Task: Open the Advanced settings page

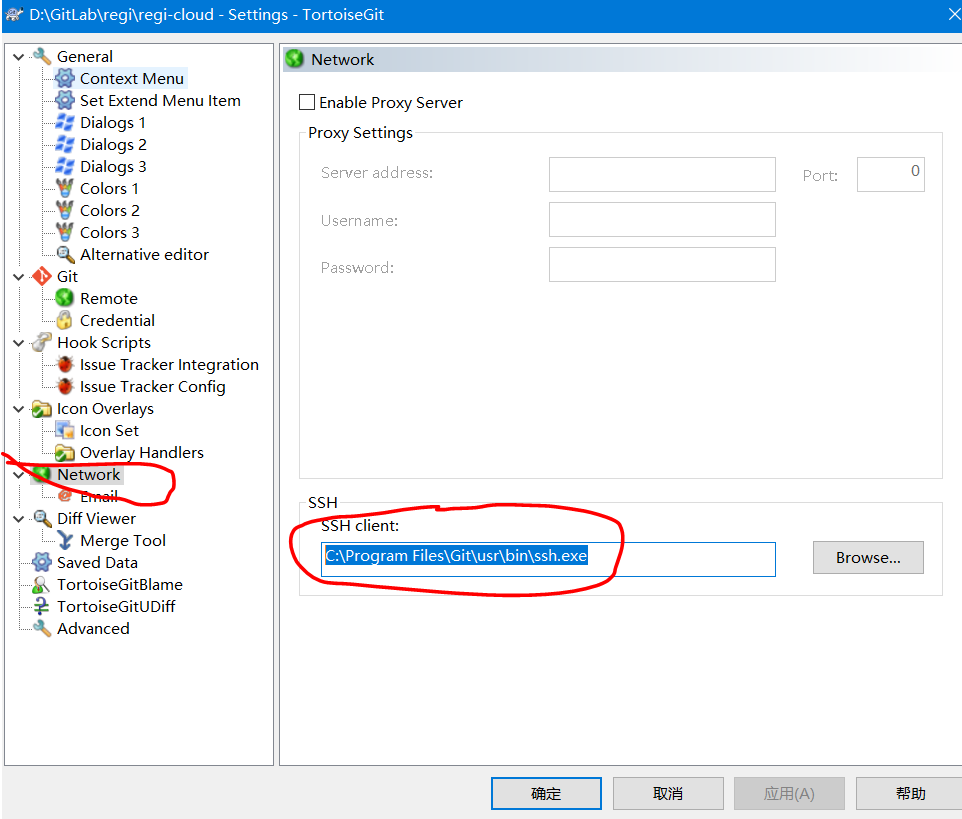Action: 93,629
